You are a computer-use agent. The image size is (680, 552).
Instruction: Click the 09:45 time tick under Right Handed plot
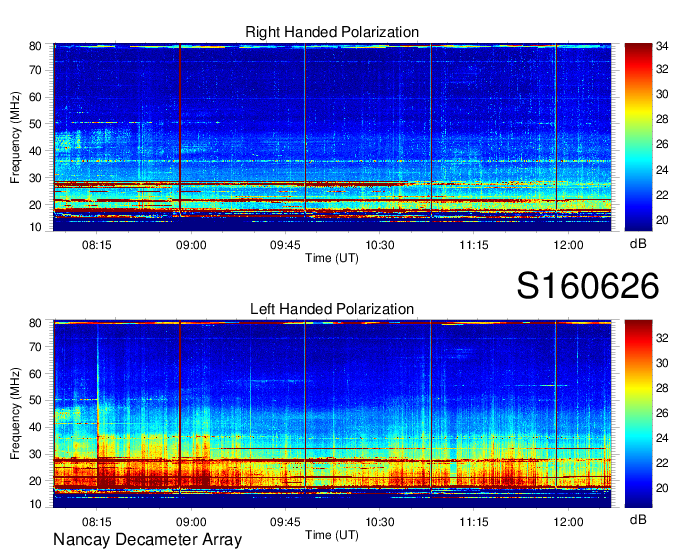285,245
